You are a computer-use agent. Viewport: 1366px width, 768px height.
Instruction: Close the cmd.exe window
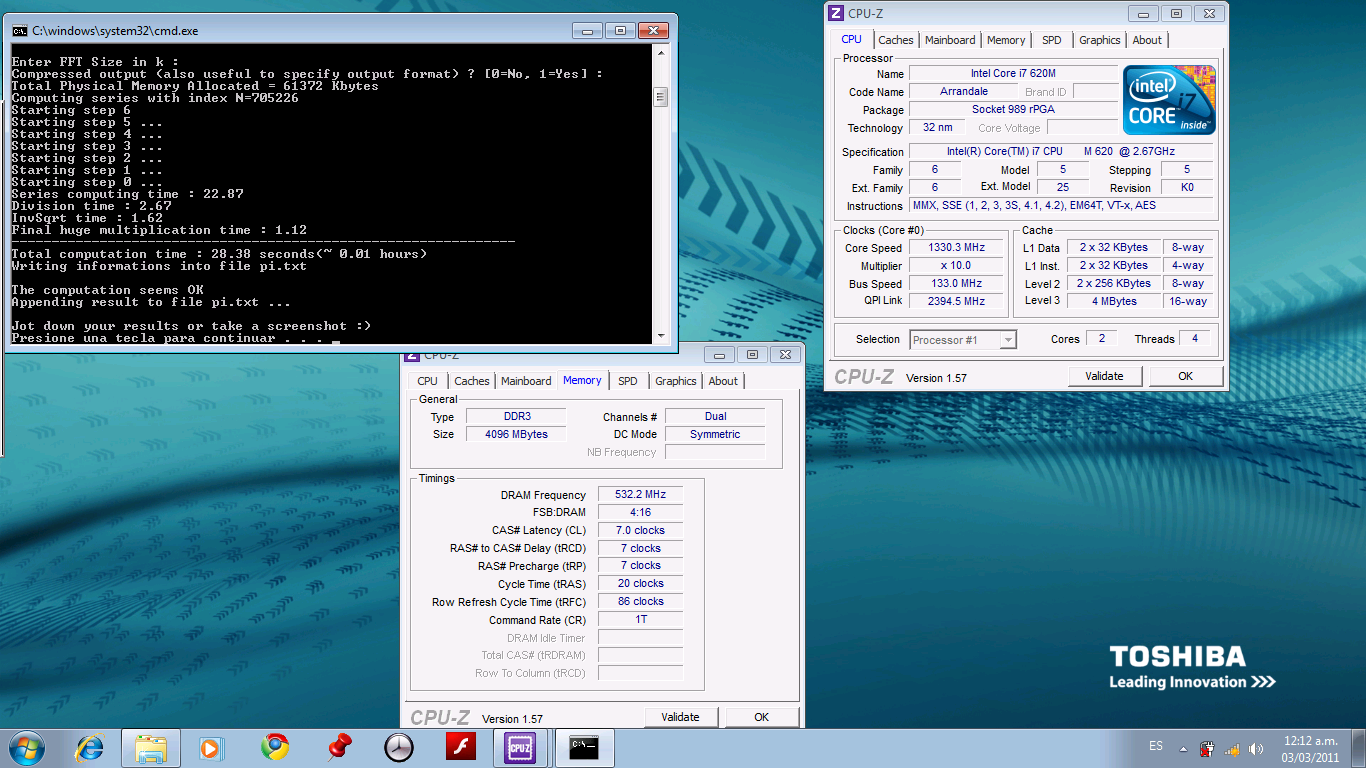point(654,31)
